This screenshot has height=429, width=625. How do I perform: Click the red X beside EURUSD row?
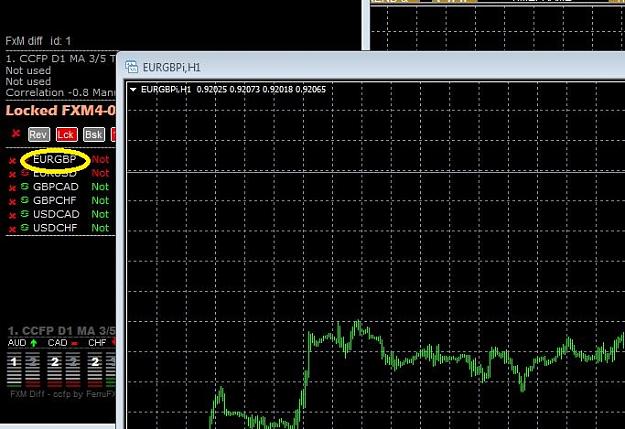[12, 175]
